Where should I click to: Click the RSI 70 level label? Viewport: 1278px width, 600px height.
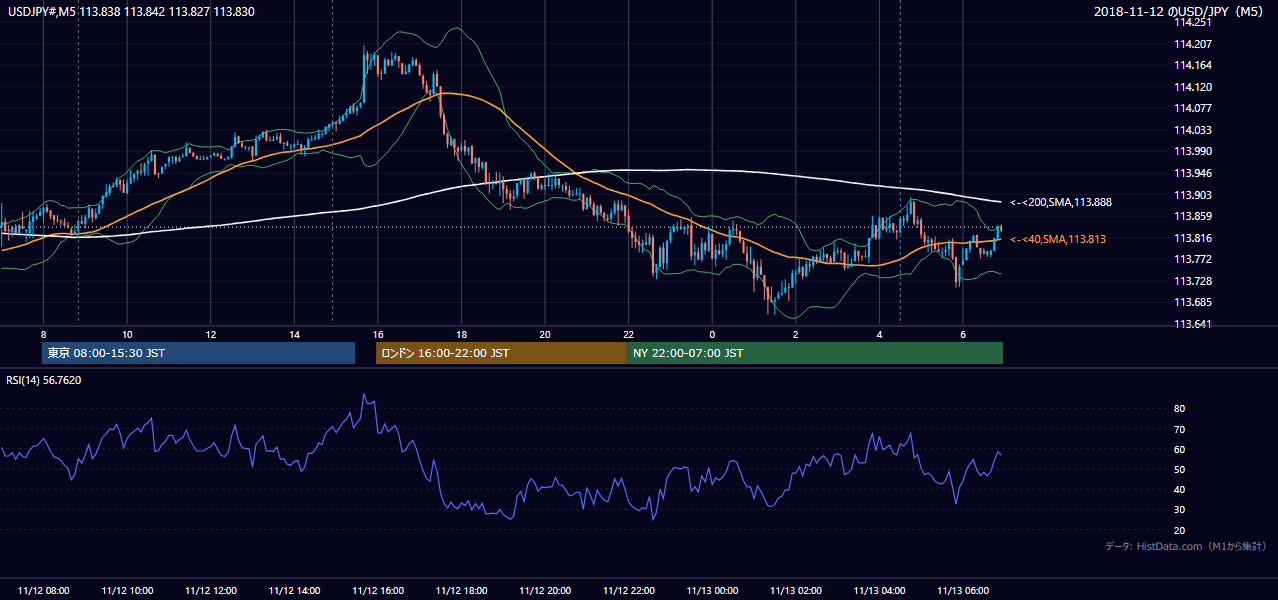coord(1179,429)
